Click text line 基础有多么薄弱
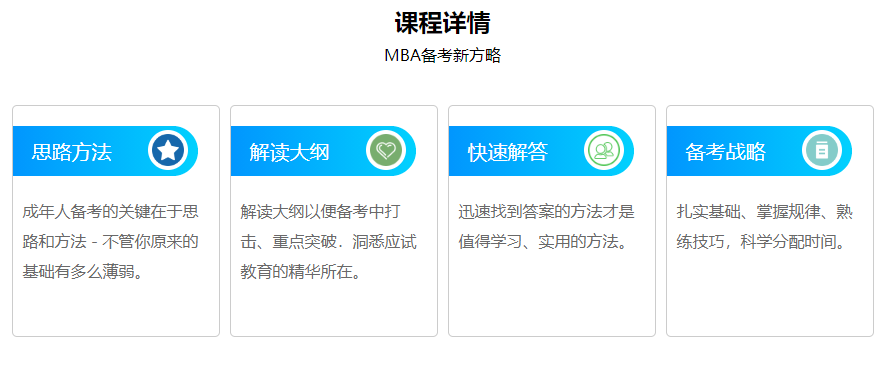Image resolution: width=884 pixels, height=366 pixels. pyautogui.click(x=82, y=272)
